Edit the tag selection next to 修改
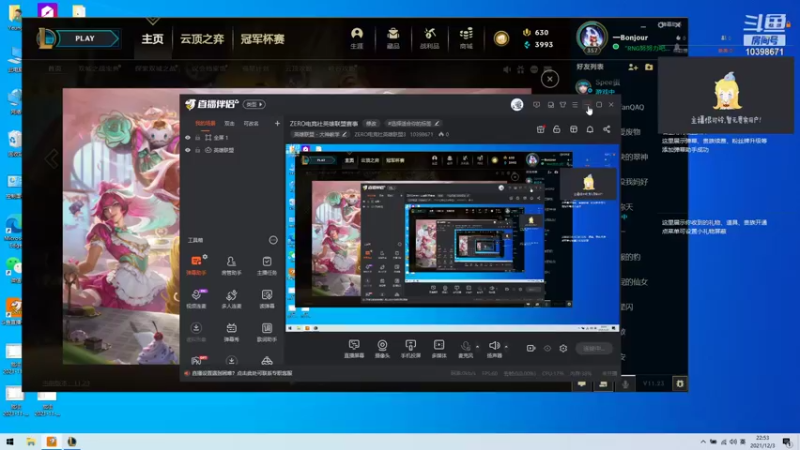 (x=412, y=123)
